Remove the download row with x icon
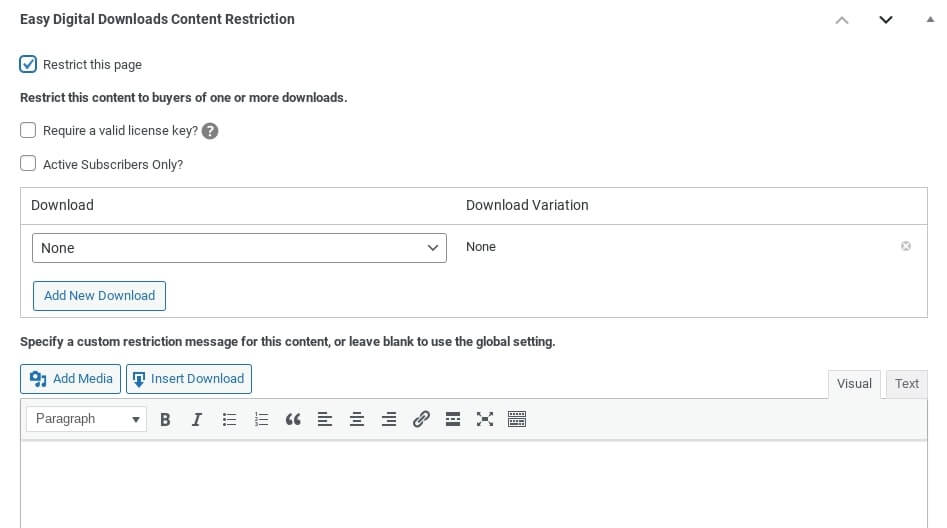947x528 pixels. [x=905, y=246]
